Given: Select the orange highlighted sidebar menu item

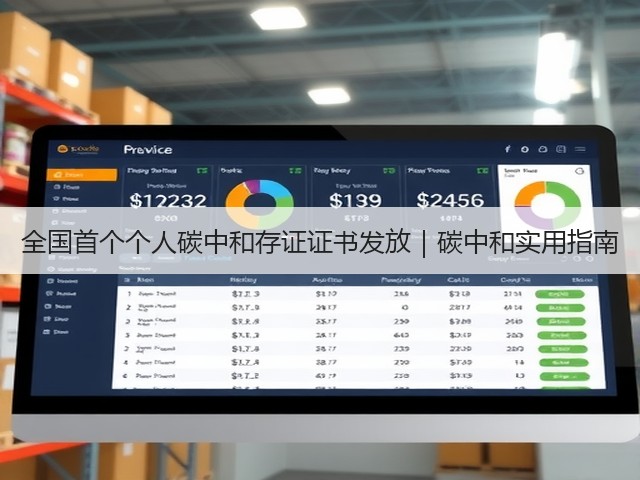Looking at the screenshot, I should click(x=82, y=175).
